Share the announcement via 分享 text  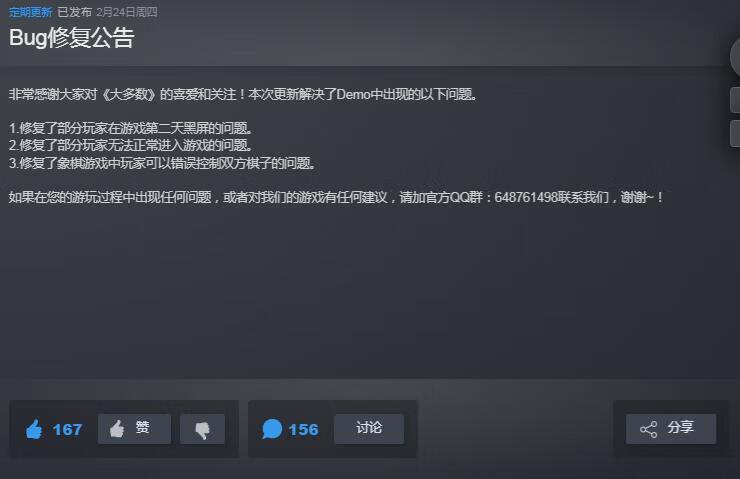pyautogui.click(x=681, y=428)
